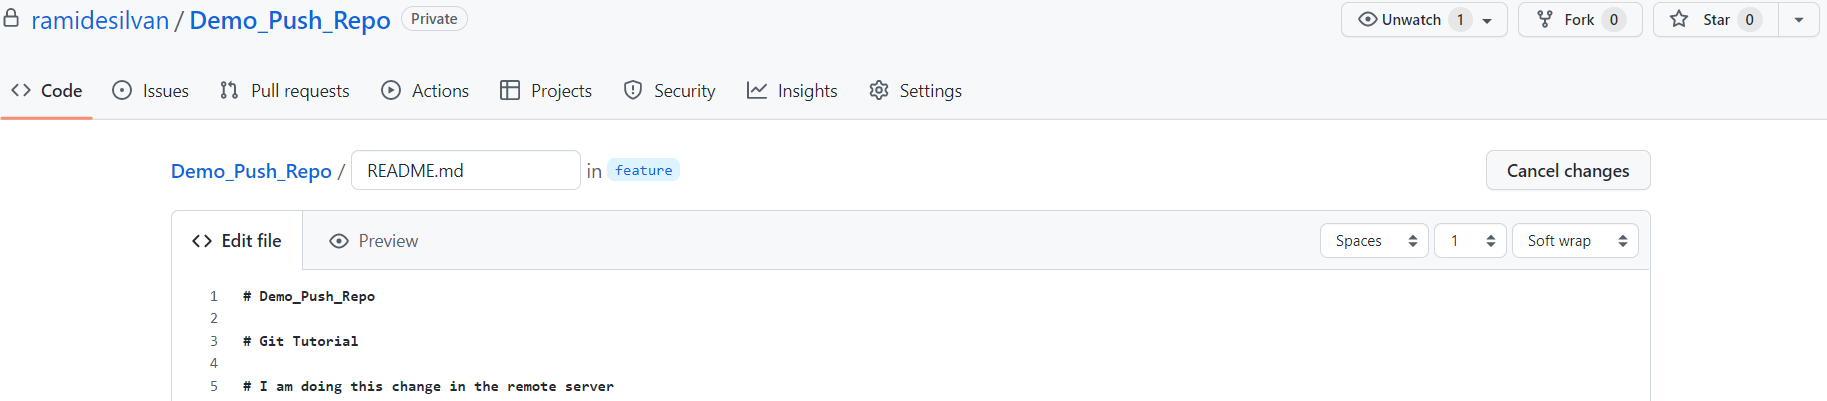The width and height of the screenshot is (1827, 401).
Task: Select the Edit file tab
Action: 237,241
